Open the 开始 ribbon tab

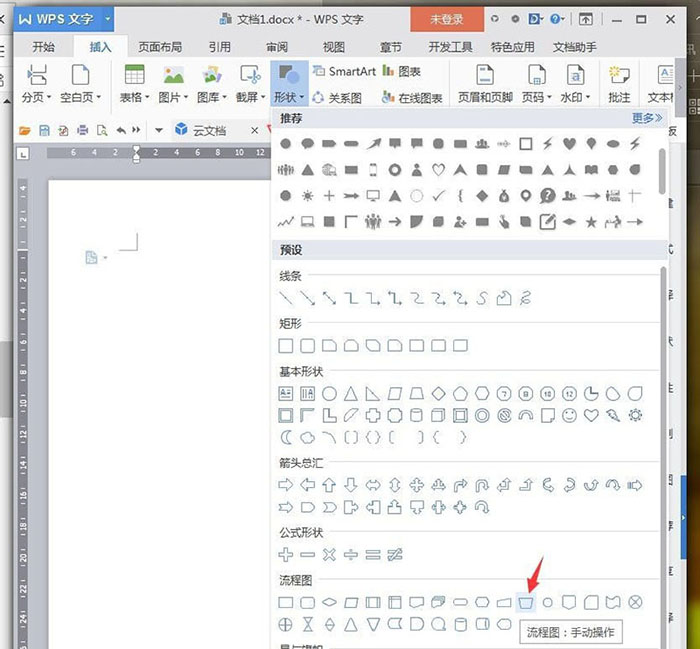click(x=43, y=47)
